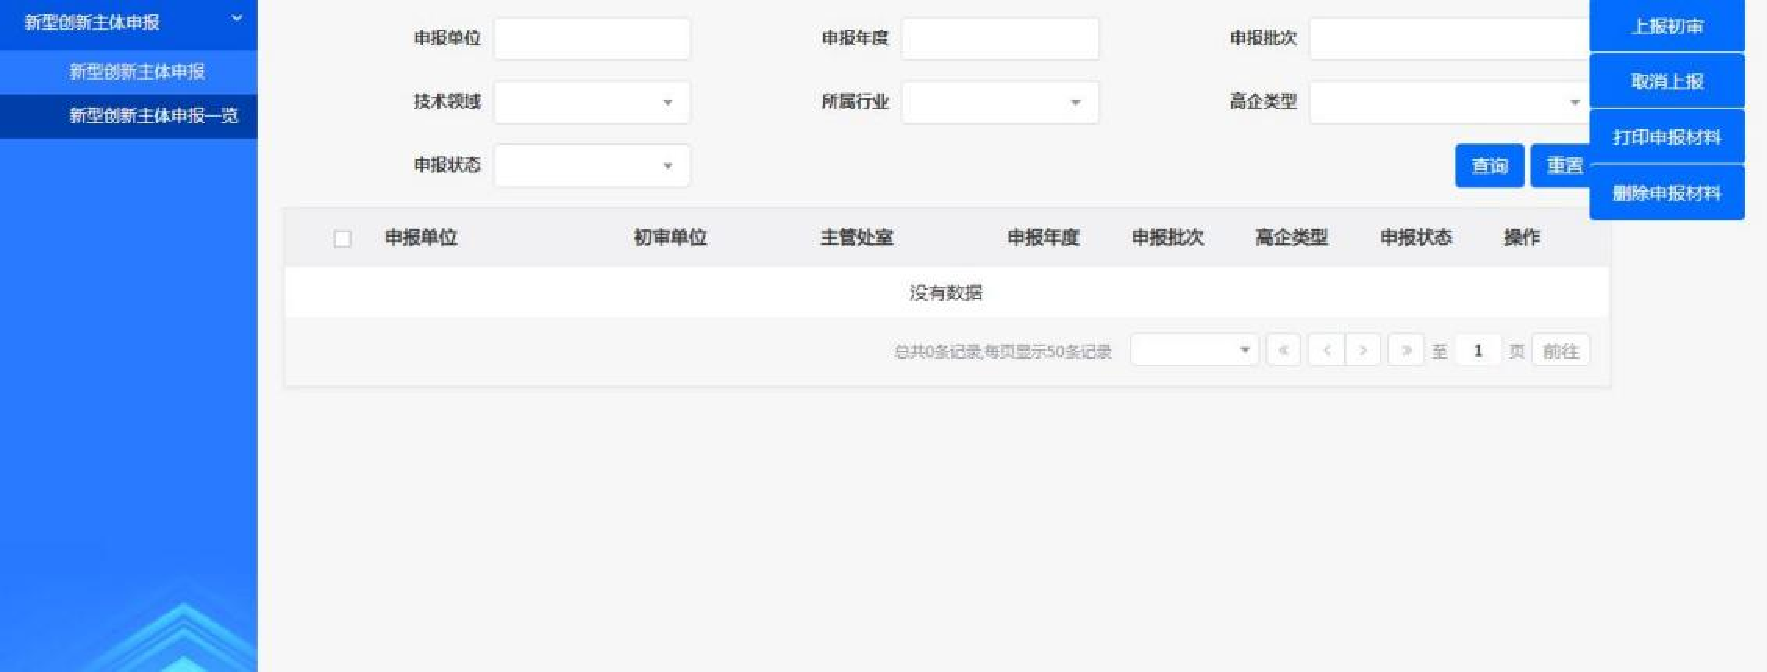
Task: Click the 没有数据 empty table message
Action: tap(946, 293)
